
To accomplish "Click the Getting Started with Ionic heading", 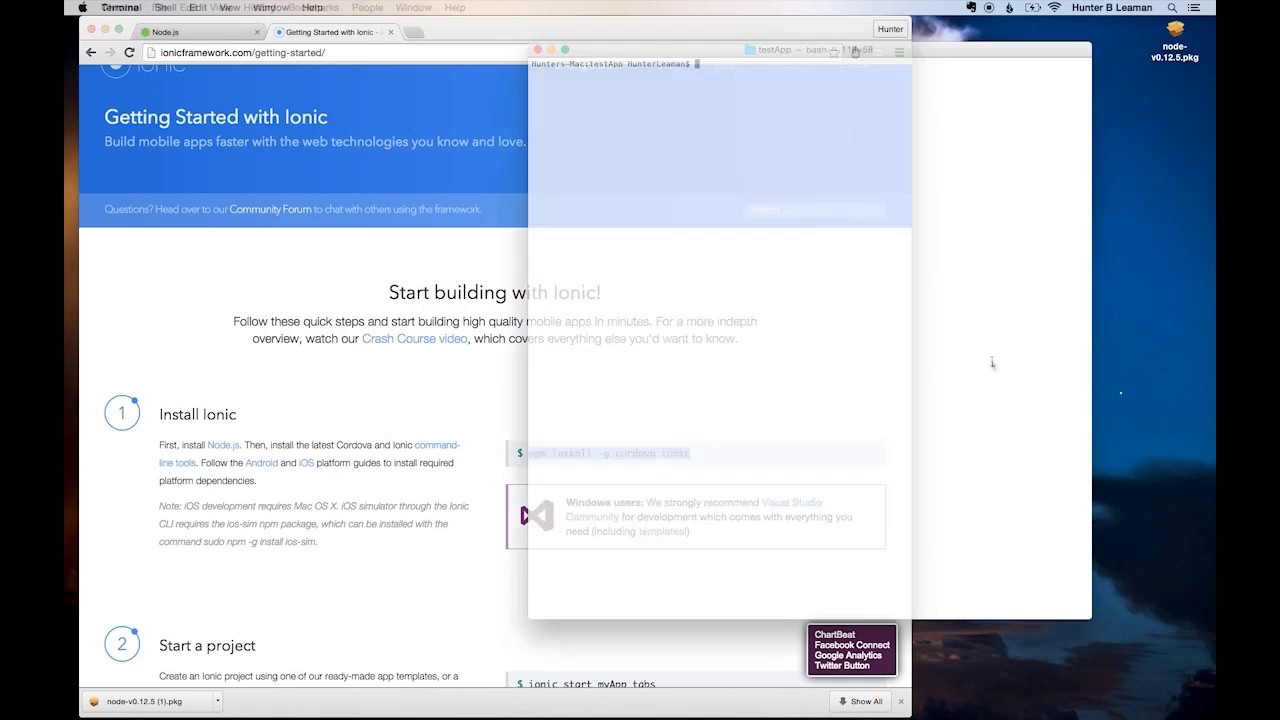I will [x=216, y=117].
